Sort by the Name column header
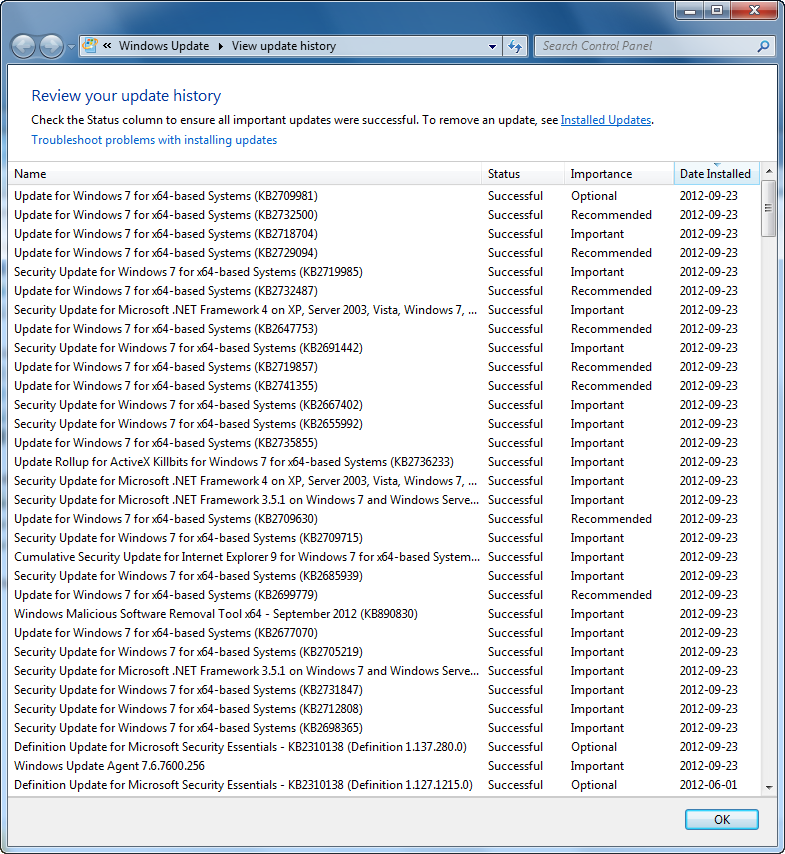 (x=245, y=174)
